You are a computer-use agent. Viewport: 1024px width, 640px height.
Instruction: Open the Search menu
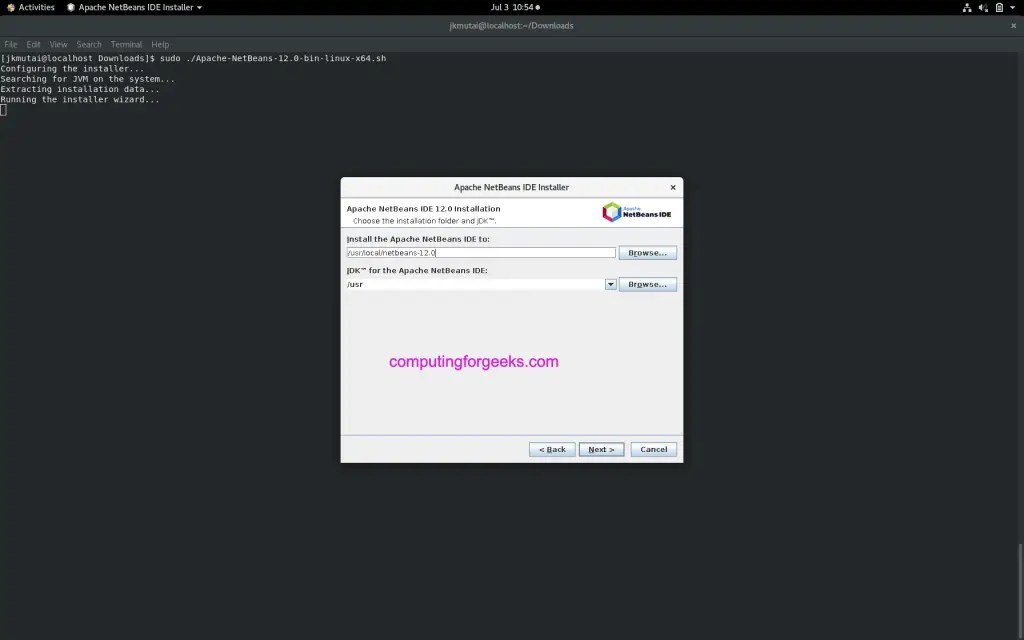(x=89, y=44)
